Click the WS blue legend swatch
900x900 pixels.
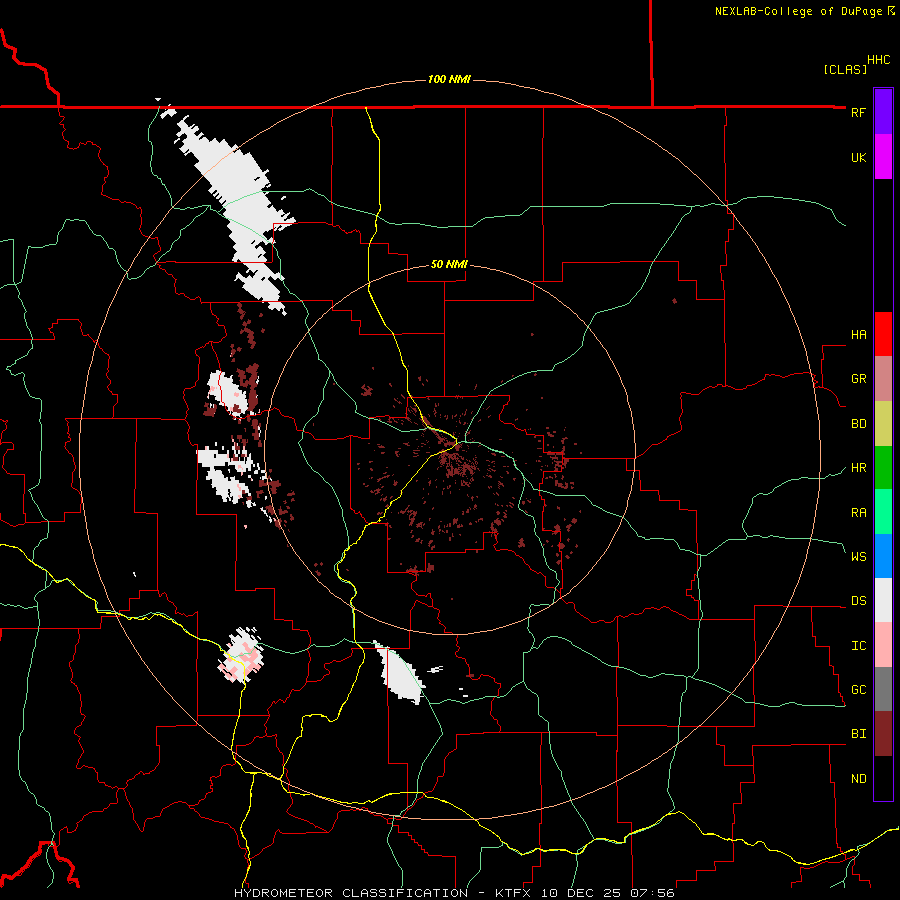pos(883,556)
